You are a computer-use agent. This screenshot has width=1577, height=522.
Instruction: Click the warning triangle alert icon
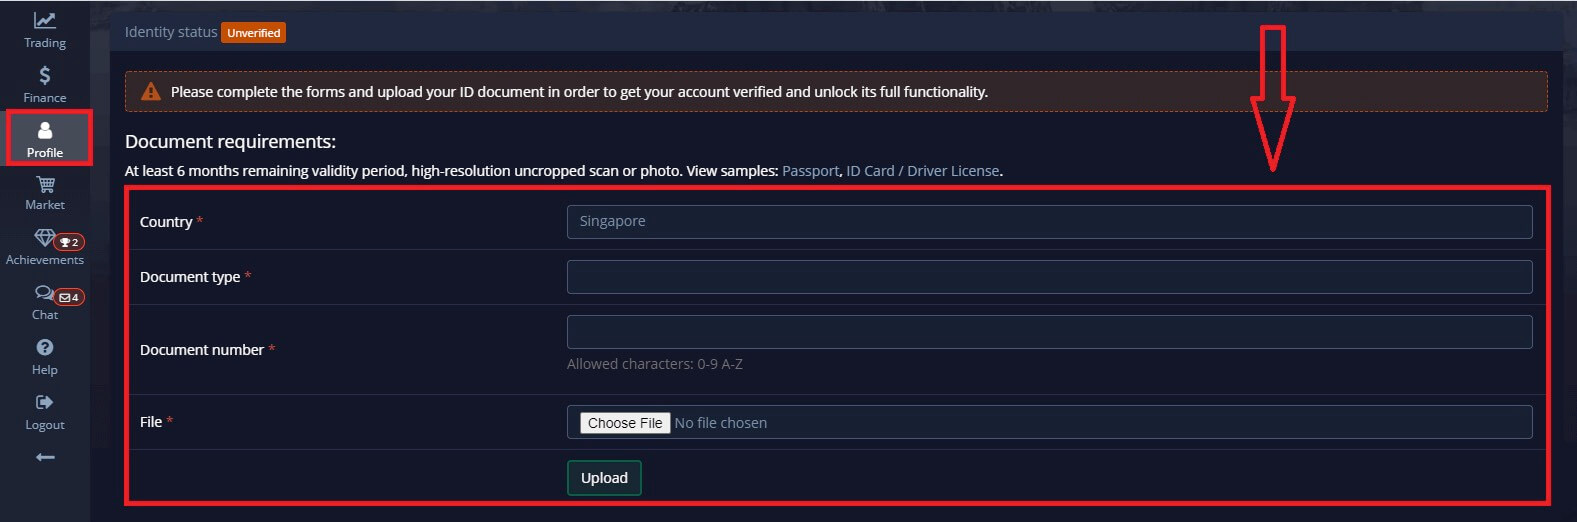(x=151, y=92)
